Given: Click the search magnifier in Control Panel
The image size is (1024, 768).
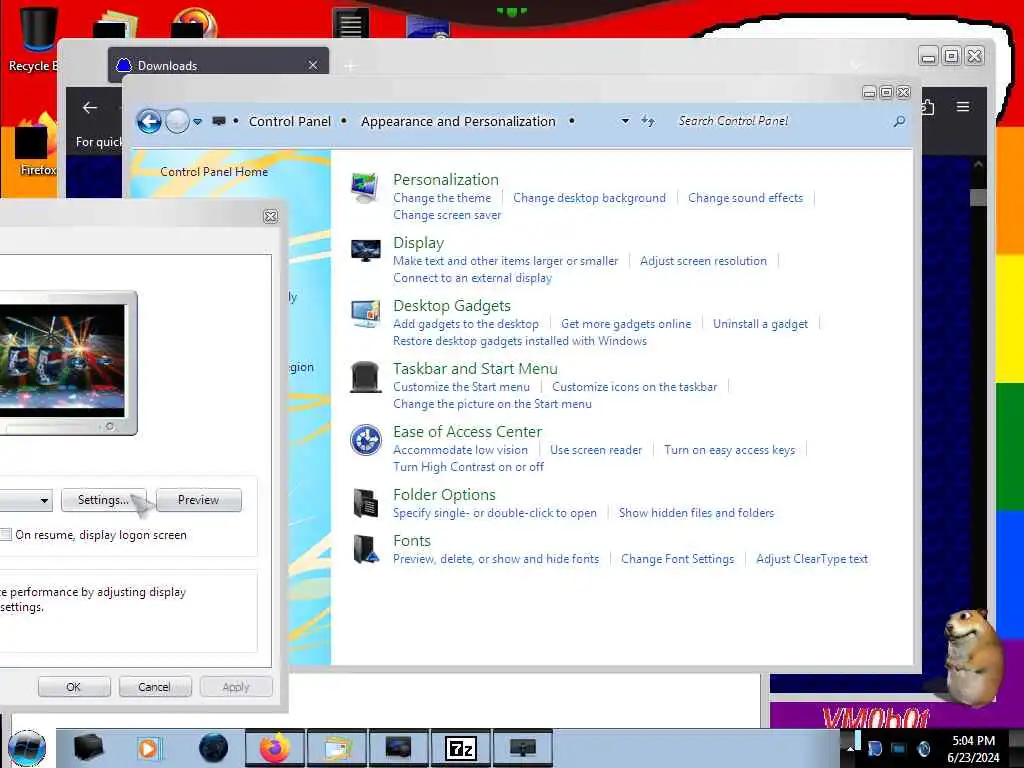Looking at the screenshot, I should point(899,121).
